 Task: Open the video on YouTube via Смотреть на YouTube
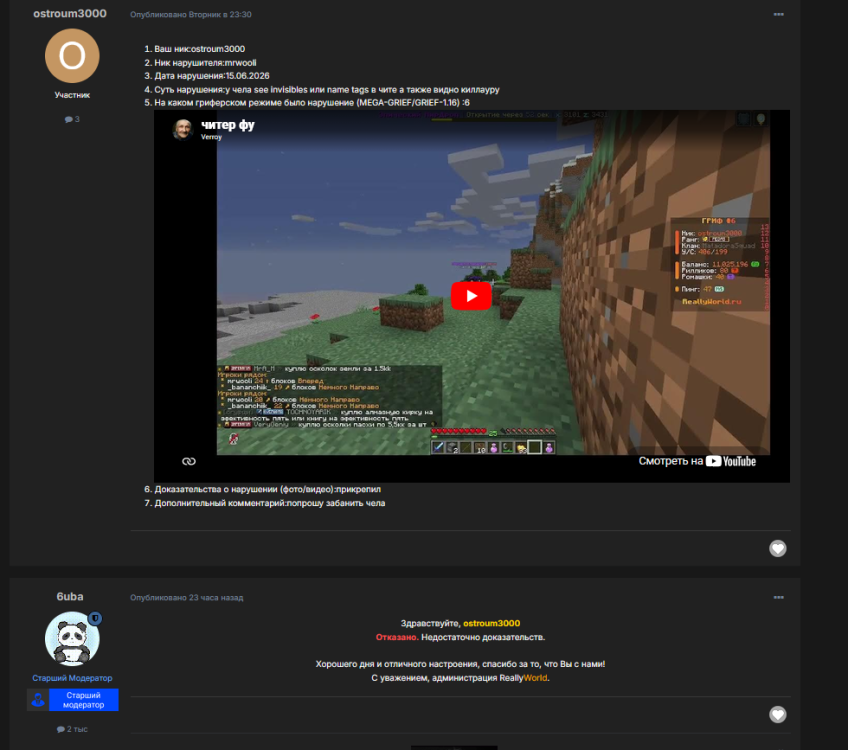tap(697, 461)
